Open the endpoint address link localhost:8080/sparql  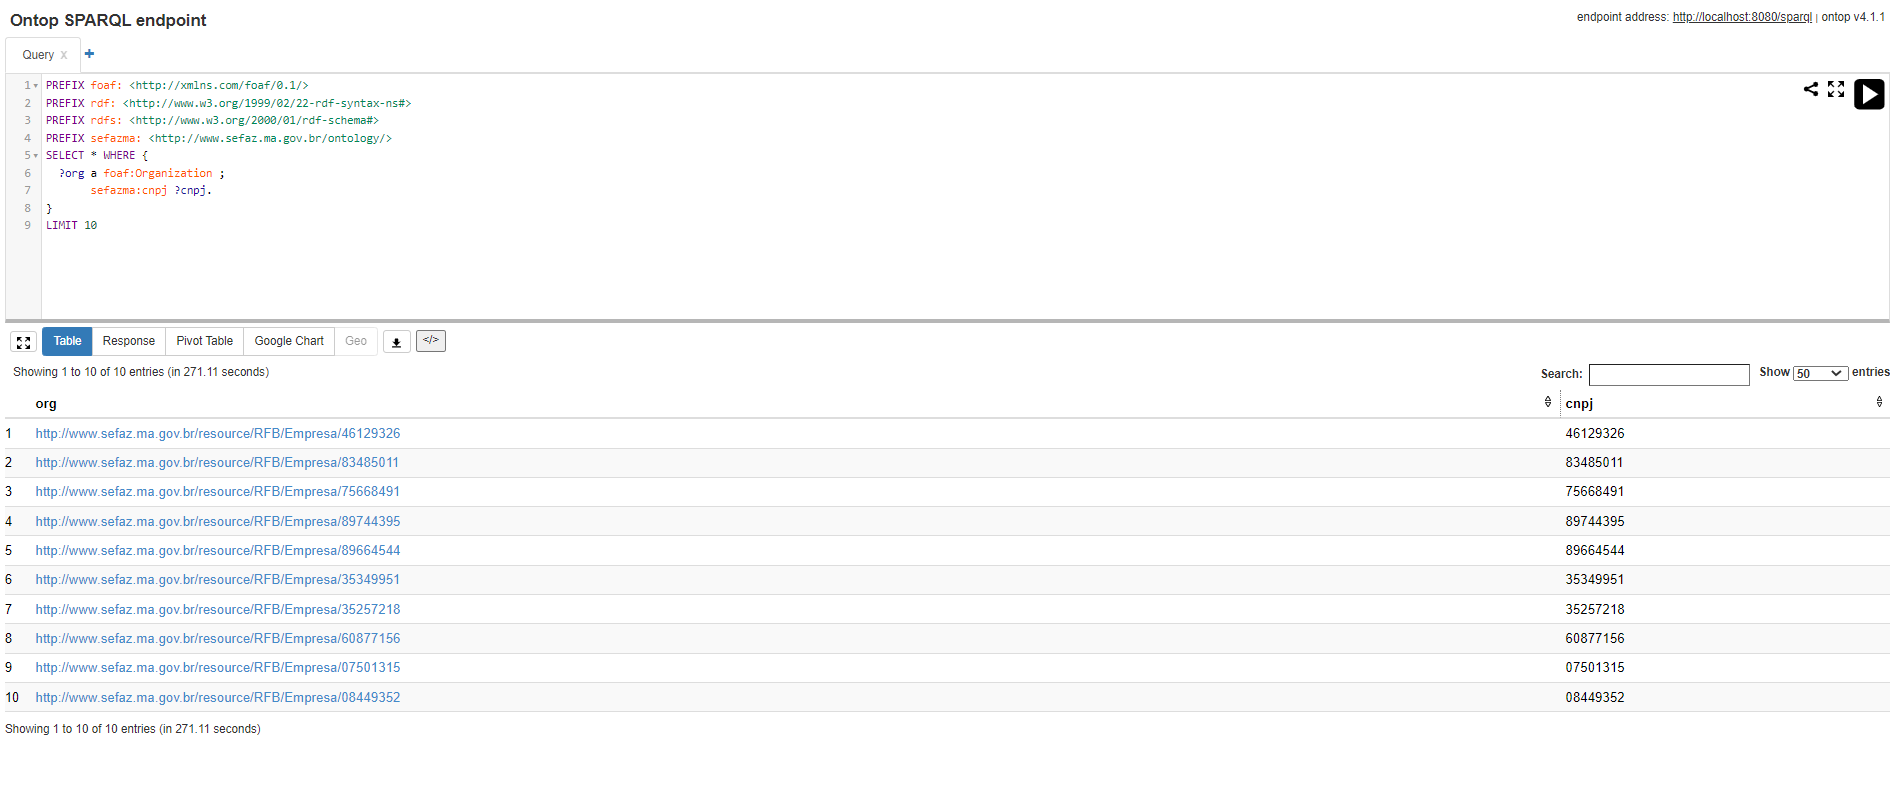[x=1742, y=17]
